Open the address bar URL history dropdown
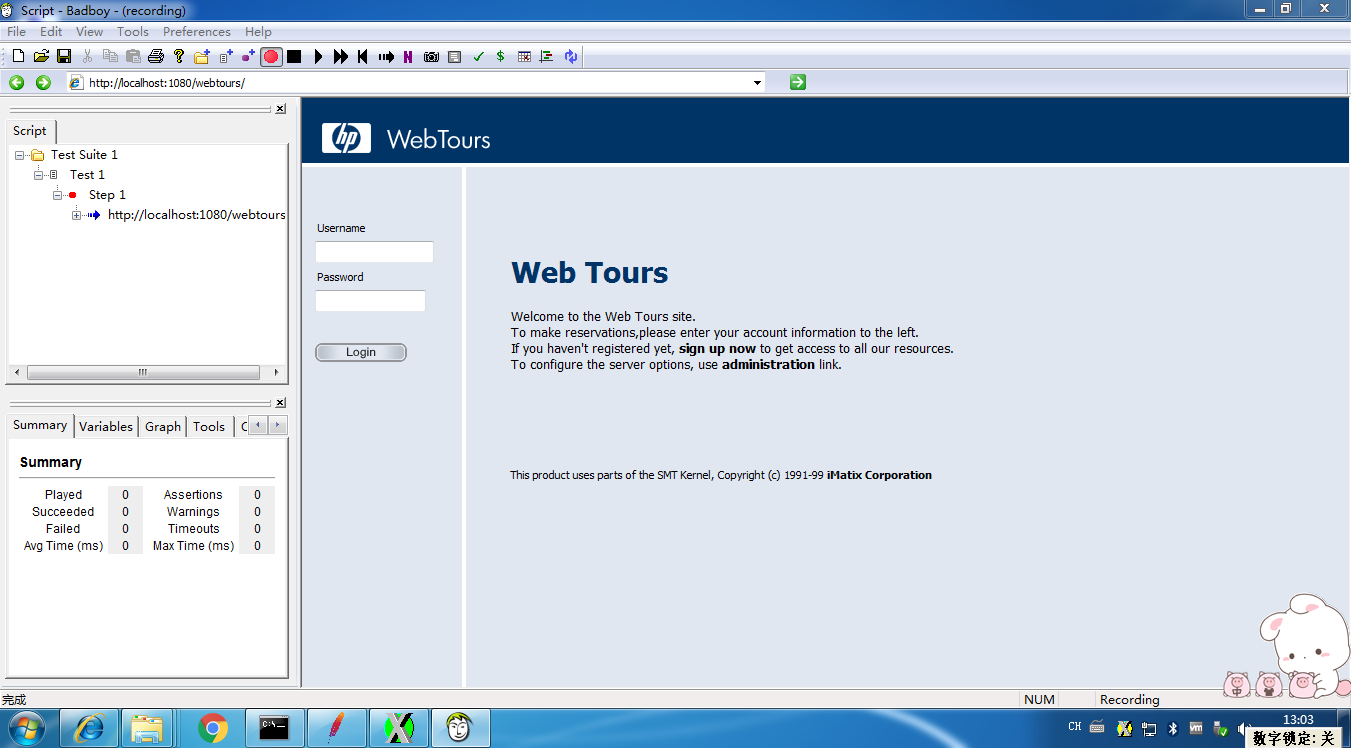The height and width of the screenshot is (748, 1351). [x=757, y=83]
